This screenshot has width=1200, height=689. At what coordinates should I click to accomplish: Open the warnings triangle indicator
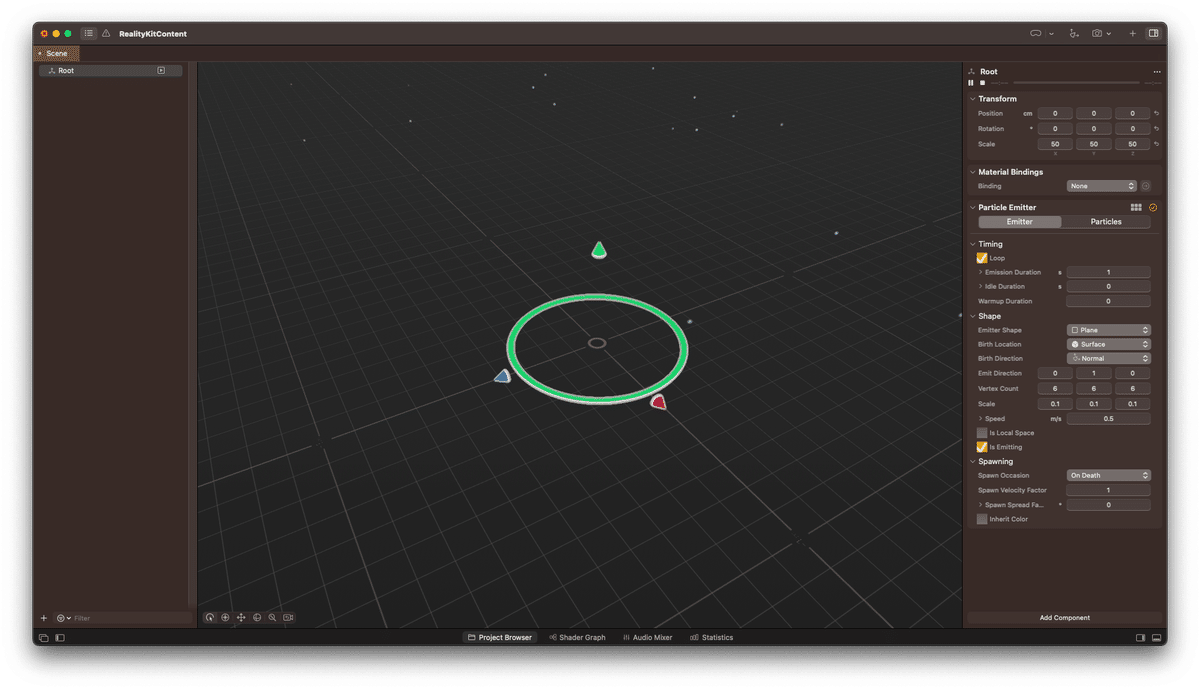[x=106, y=33]
